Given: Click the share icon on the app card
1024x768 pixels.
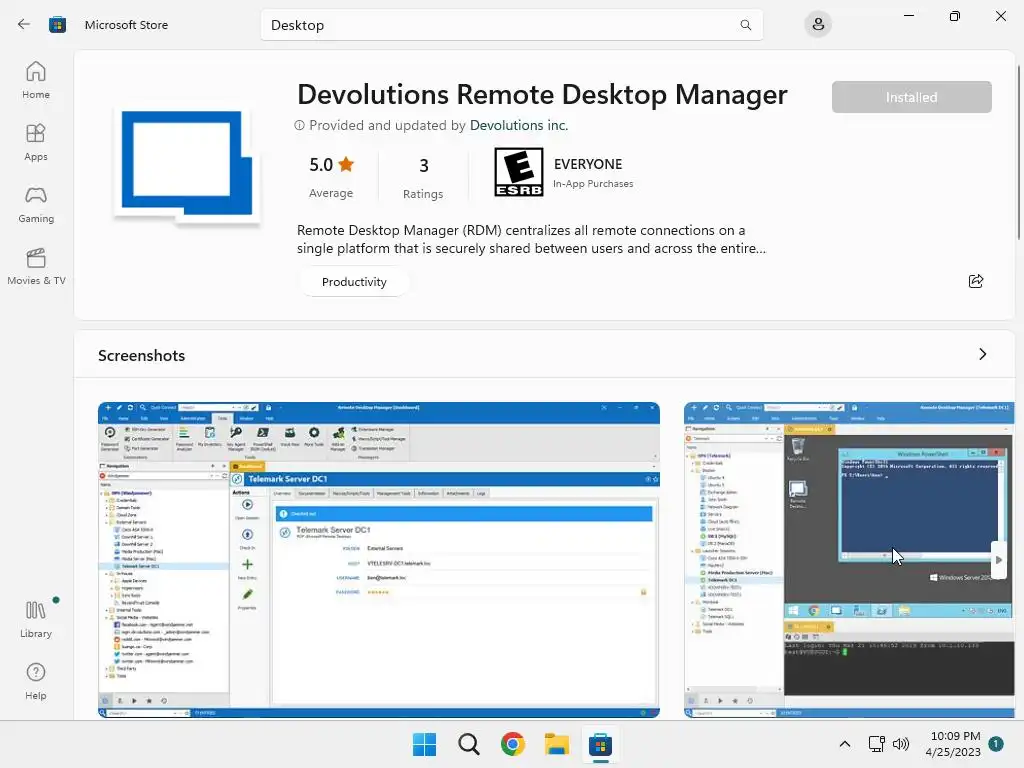Looking at the screenshot, I should 976,281.
